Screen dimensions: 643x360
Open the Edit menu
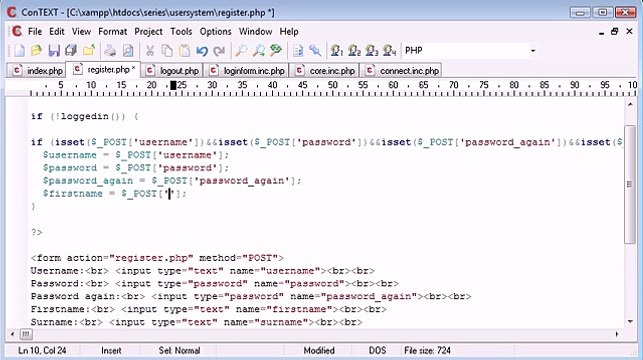point(57,32)
